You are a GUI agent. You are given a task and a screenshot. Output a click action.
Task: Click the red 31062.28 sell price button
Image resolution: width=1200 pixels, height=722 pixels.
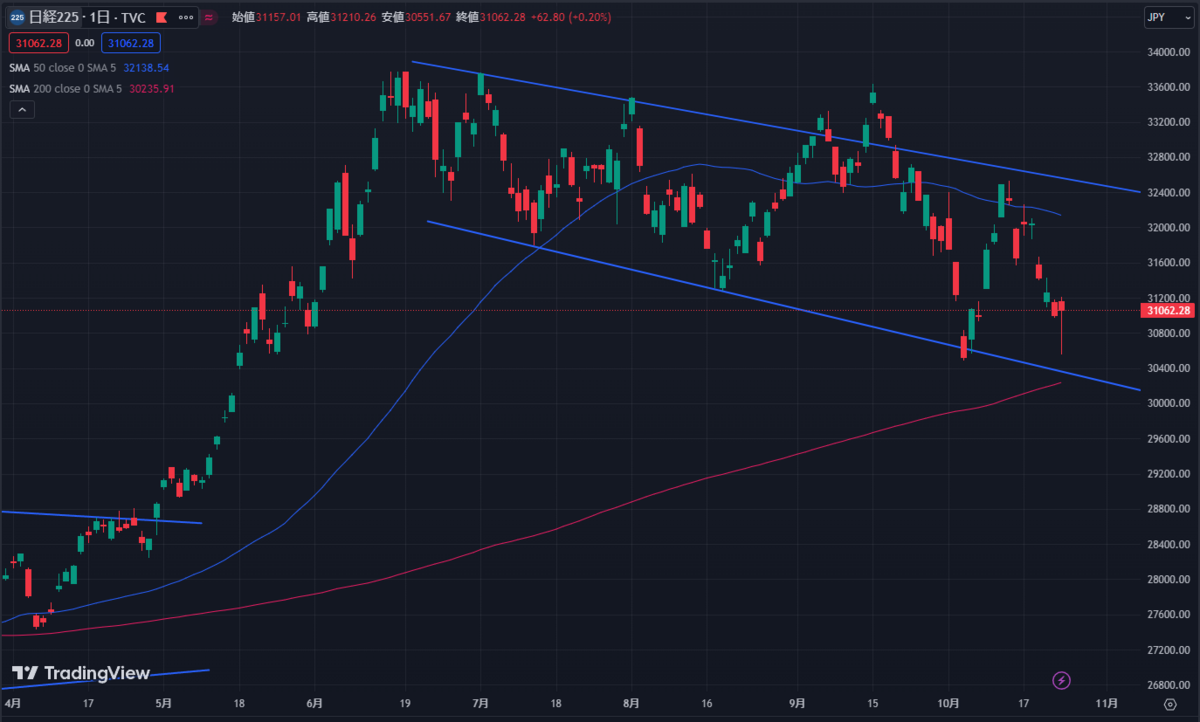click(x=39, y=43)
